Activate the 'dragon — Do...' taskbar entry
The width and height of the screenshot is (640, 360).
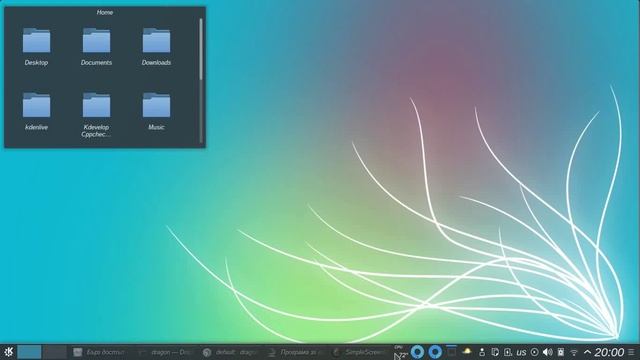(x=165, y=352)
